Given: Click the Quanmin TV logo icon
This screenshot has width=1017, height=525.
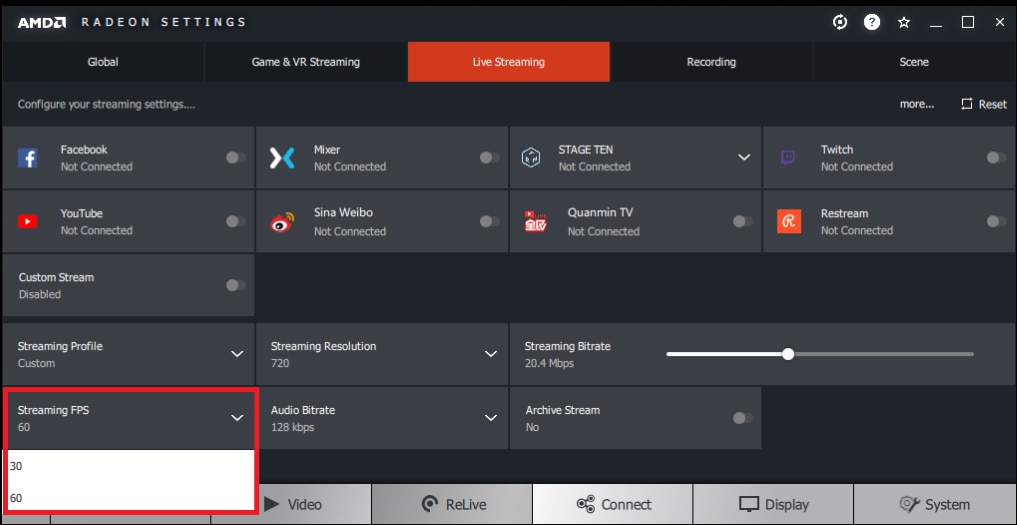Looking at the screenshot, I should (x=535, y=221).
